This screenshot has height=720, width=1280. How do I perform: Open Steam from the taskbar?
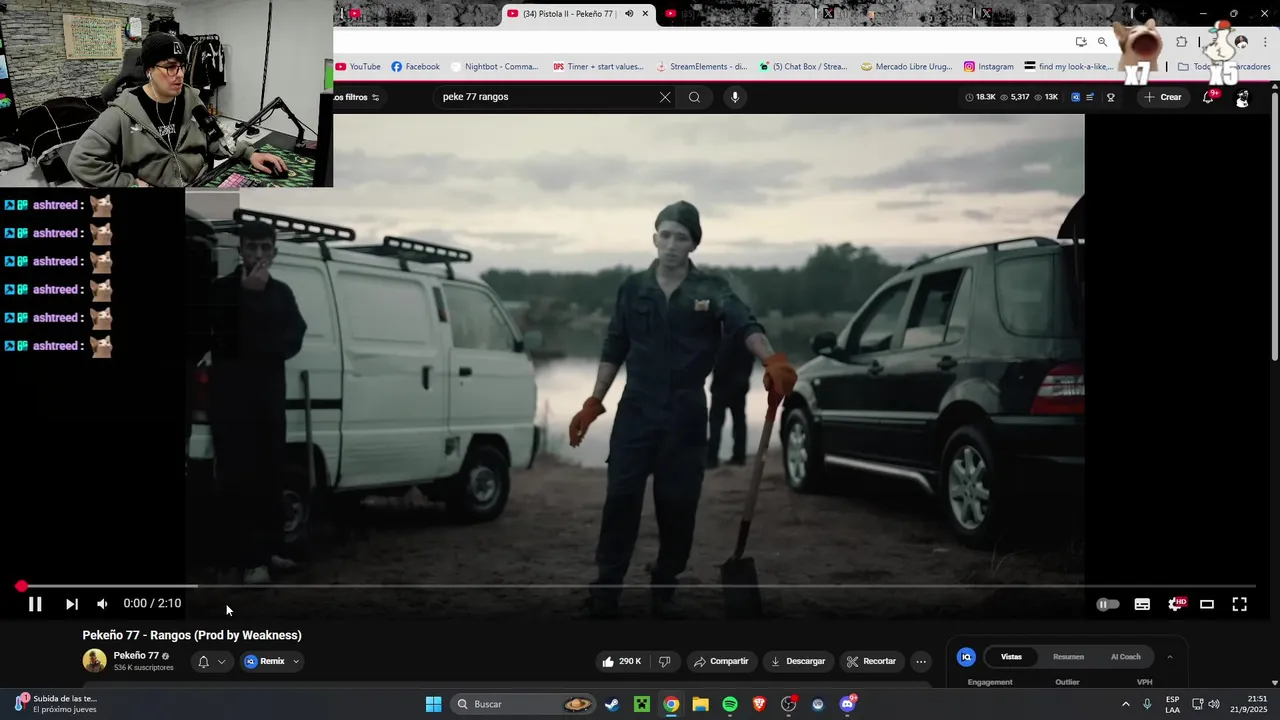612,704
